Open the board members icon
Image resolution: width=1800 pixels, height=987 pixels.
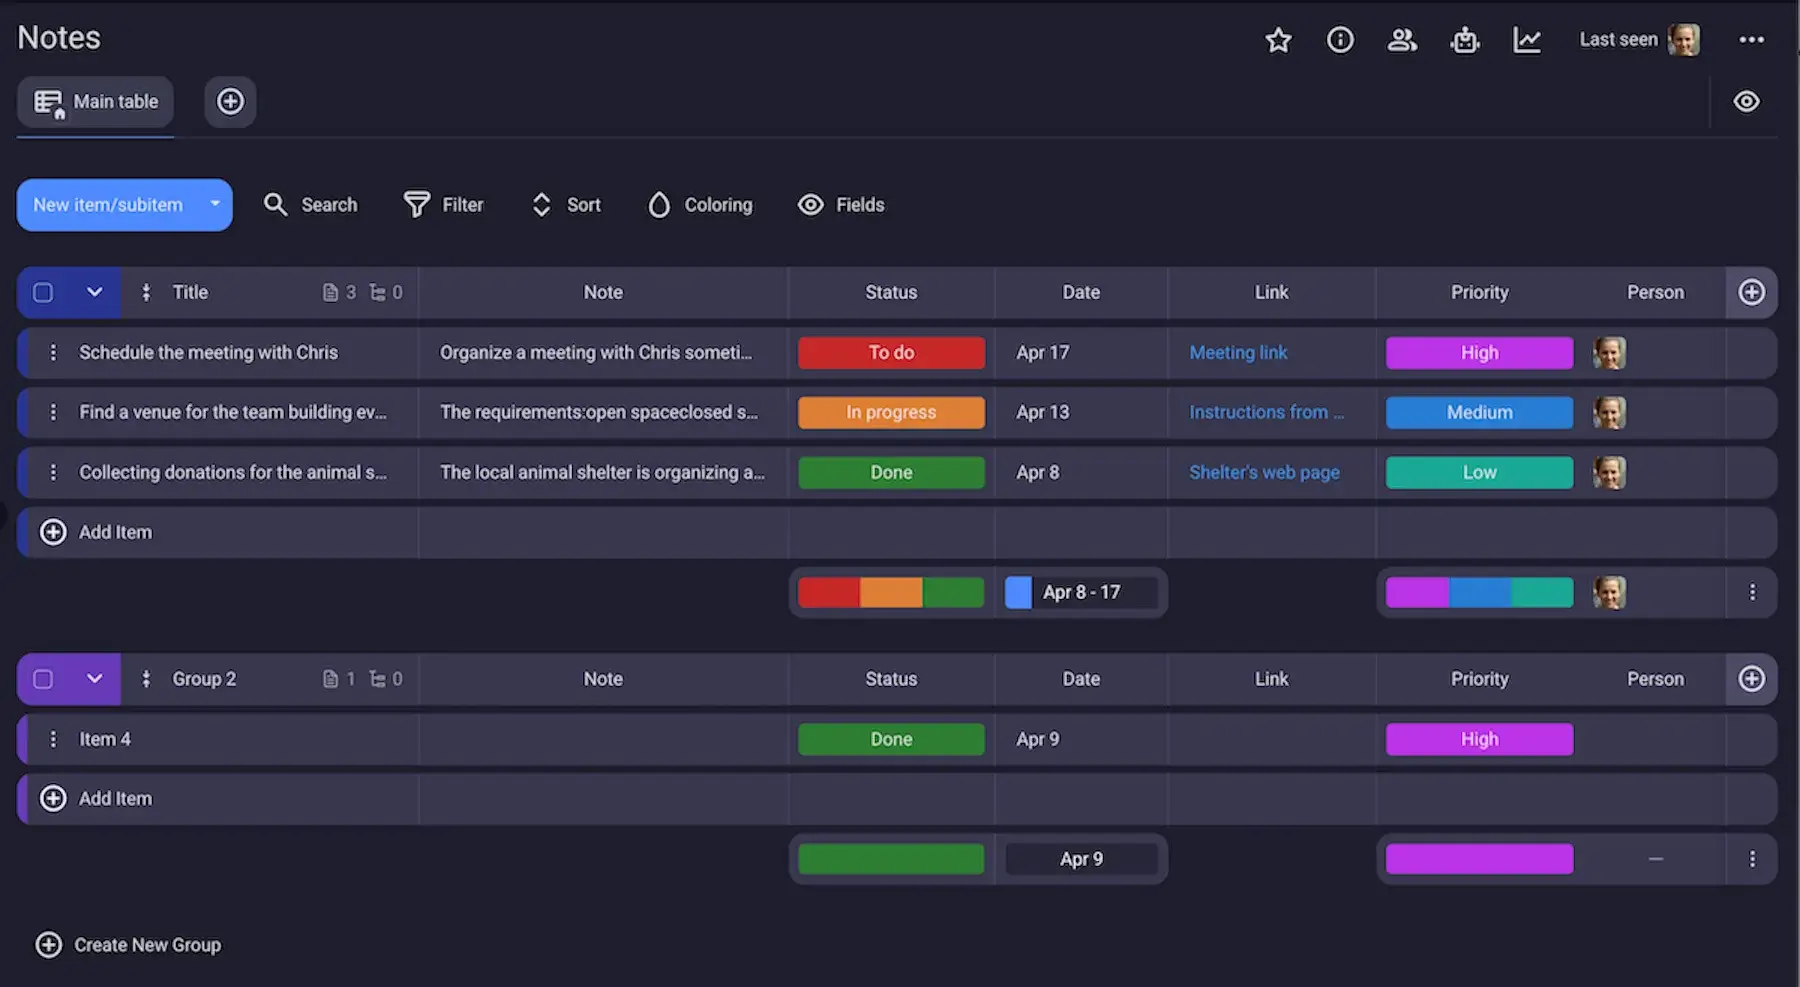(x=1402, y=40)
